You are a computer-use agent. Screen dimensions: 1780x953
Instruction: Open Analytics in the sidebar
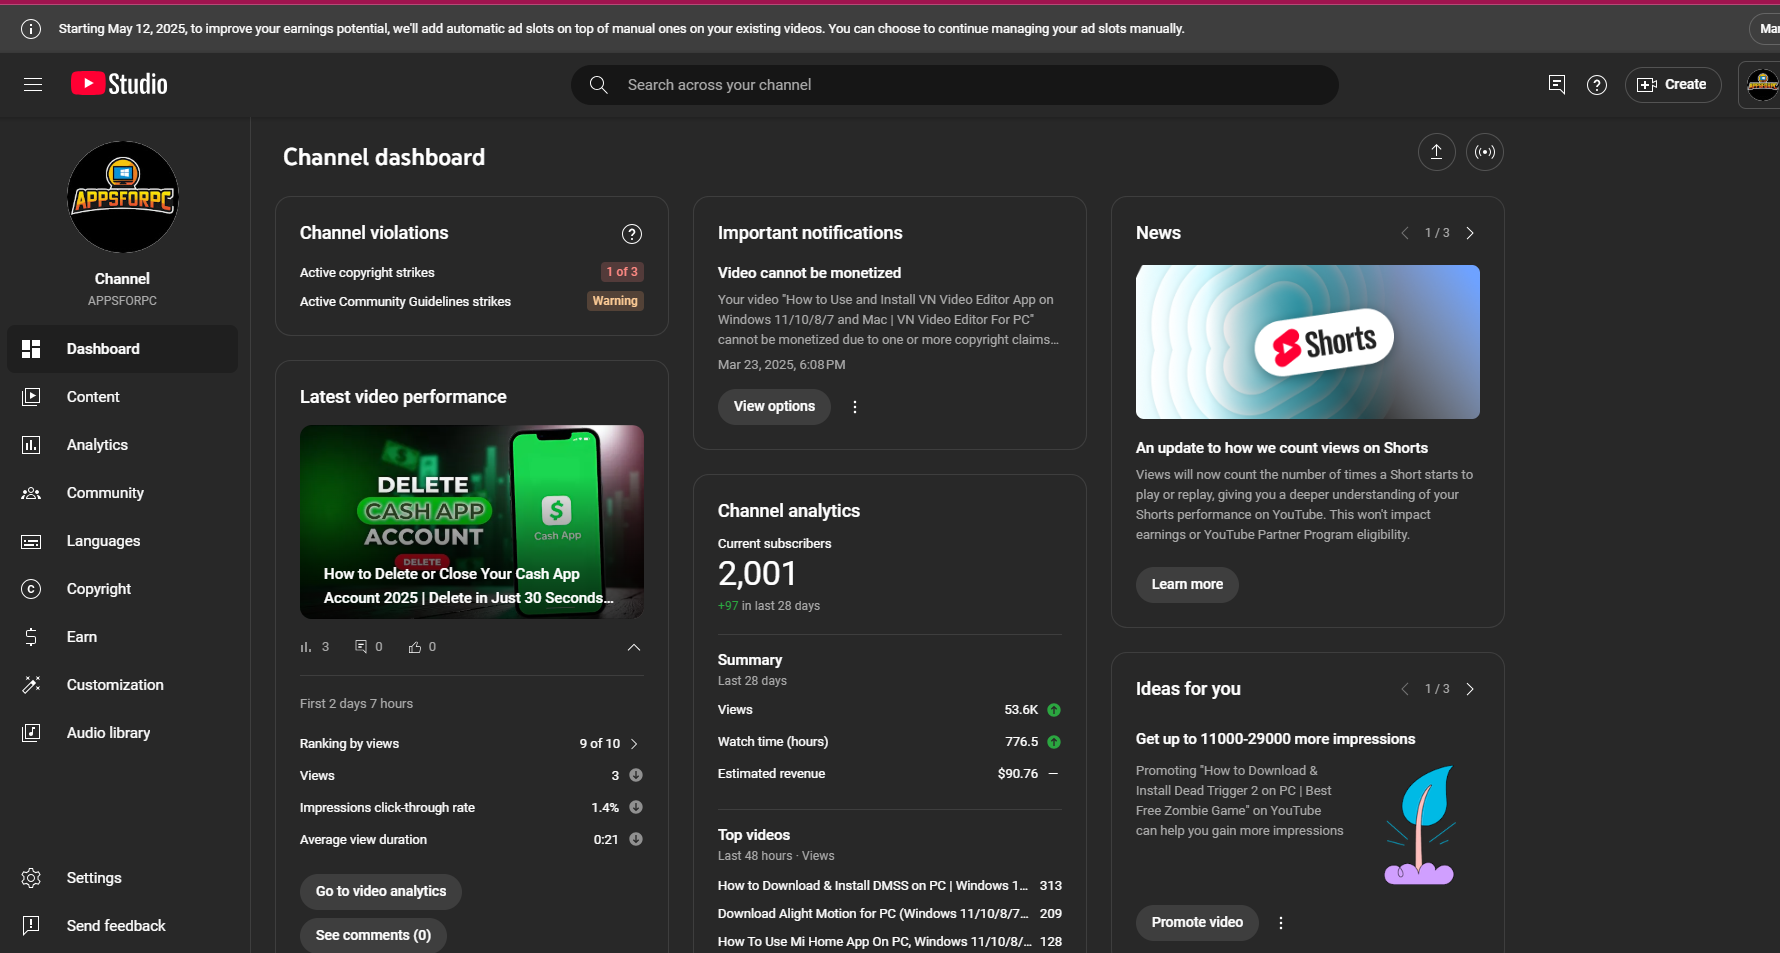(122, 445)
